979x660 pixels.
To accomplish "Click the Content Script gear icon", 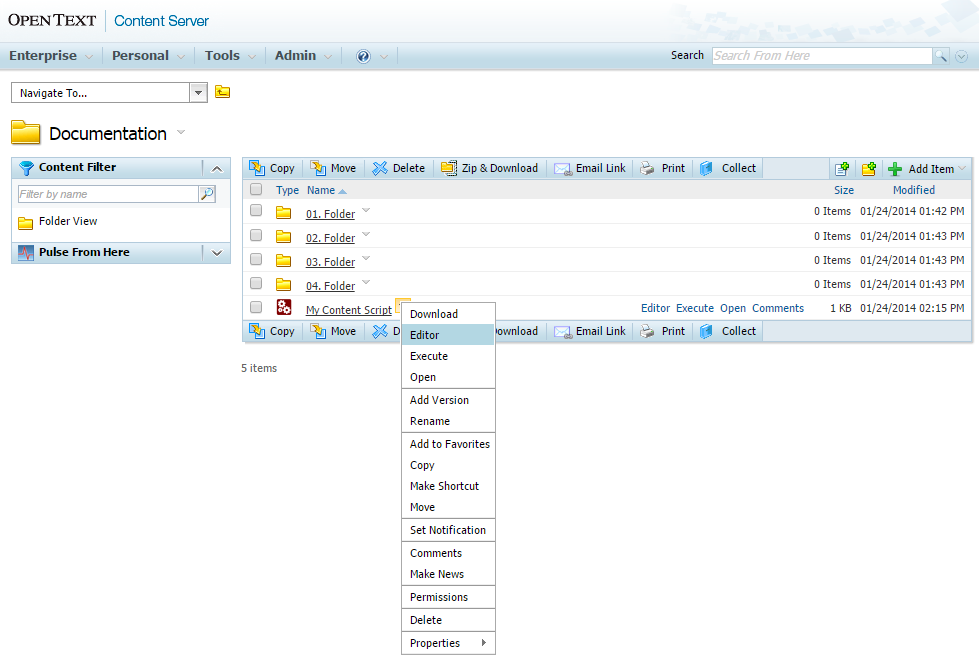I will (284, 308).
